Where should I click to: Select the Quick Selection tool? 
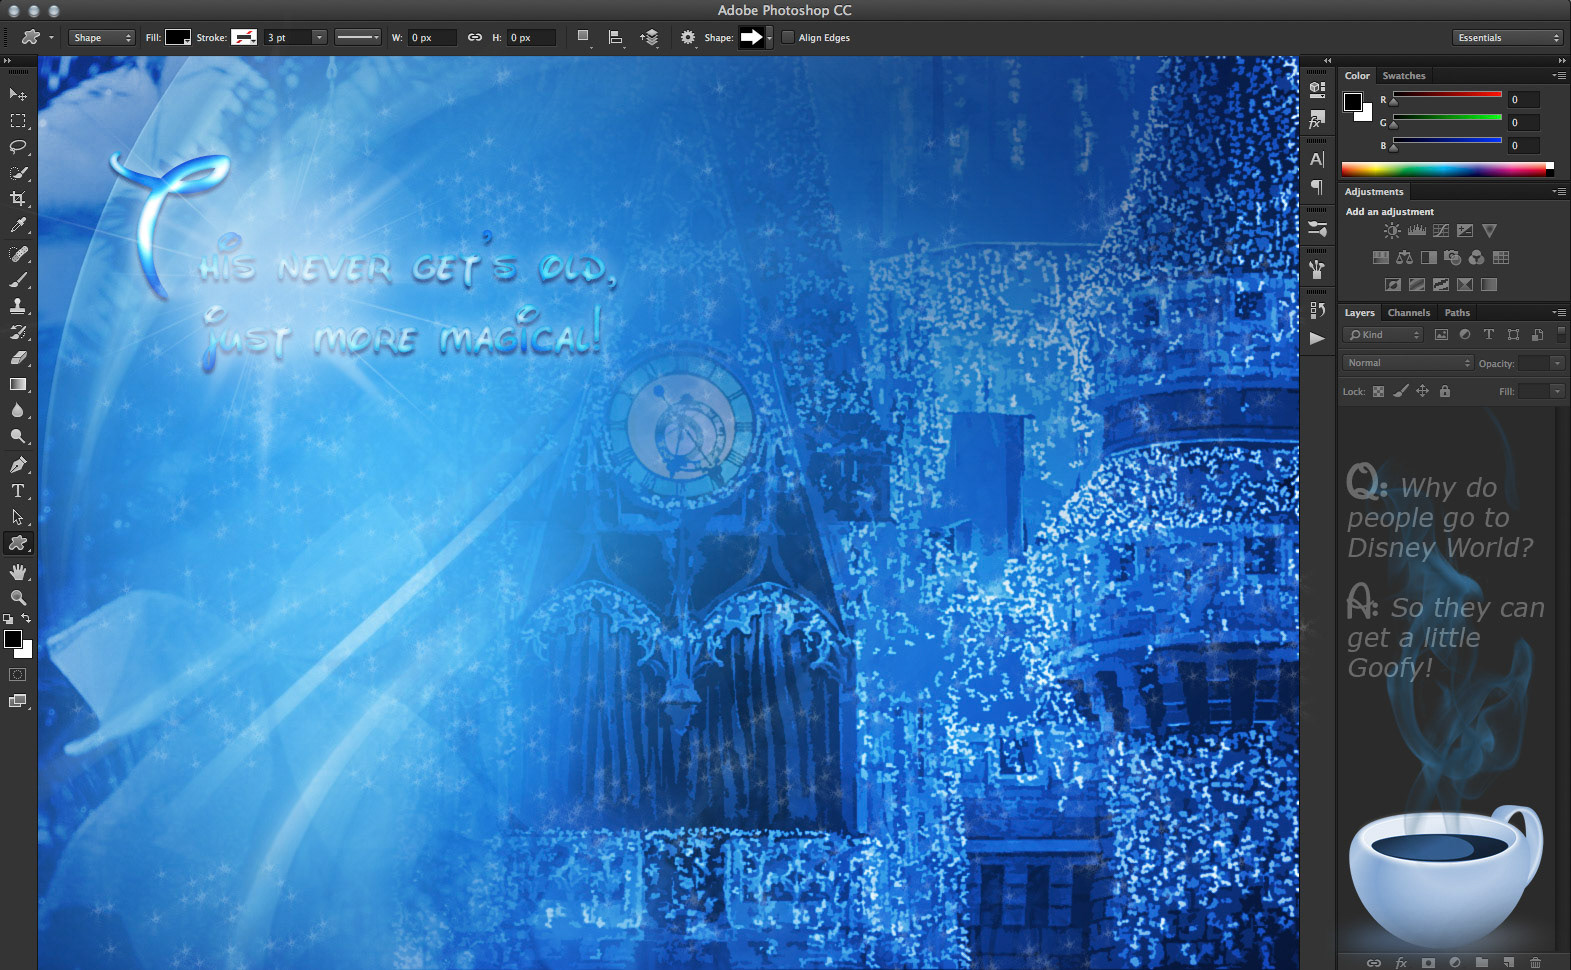tap(18, 173)
